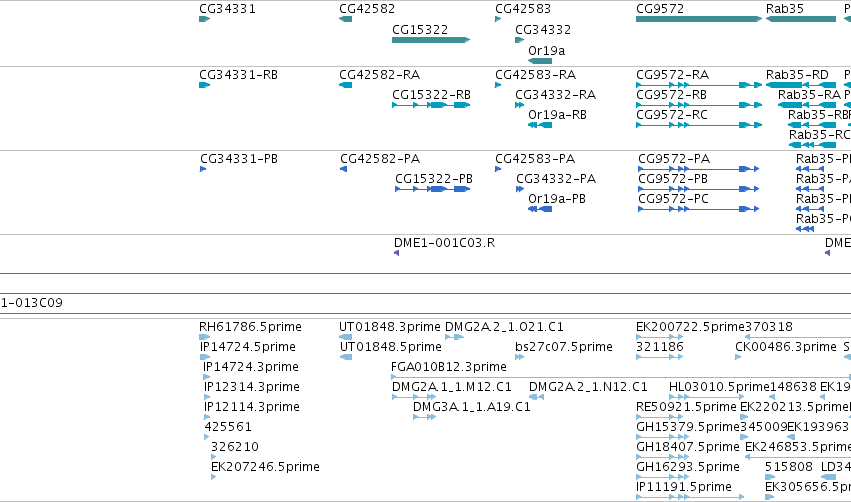Select the Rab35 gene bar

(x=801, y=19)
